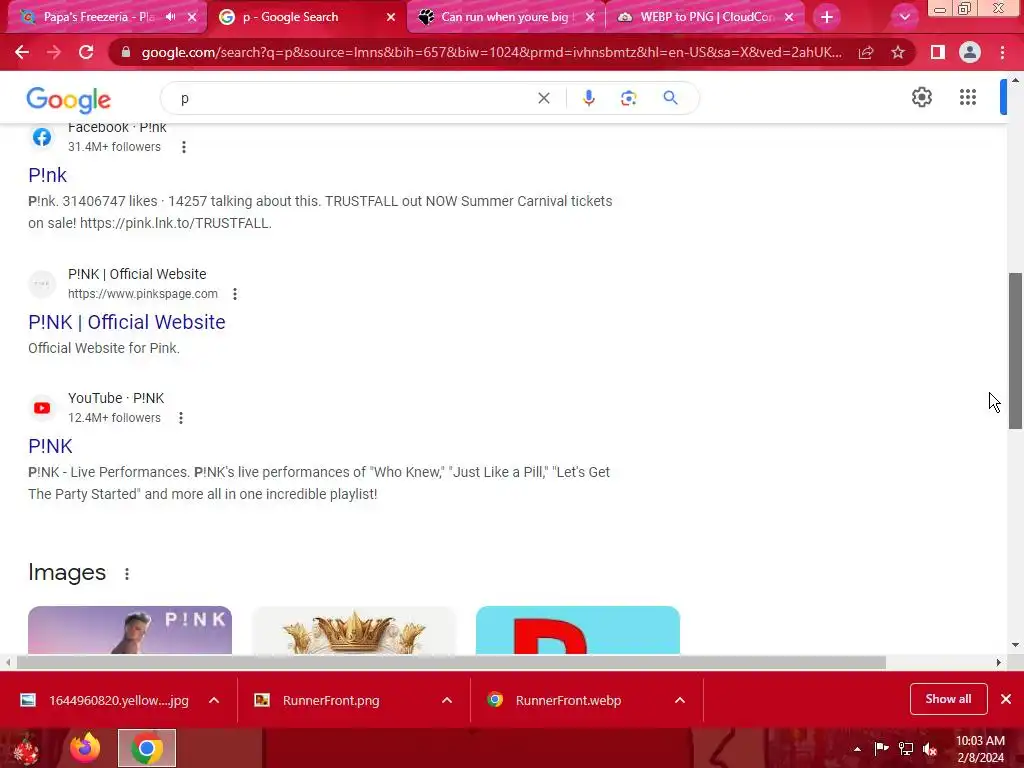Image resolution: width=1024 pixels, height=768 pixels.
Task: Open the browser side panel
Action: tap(937, 52)
